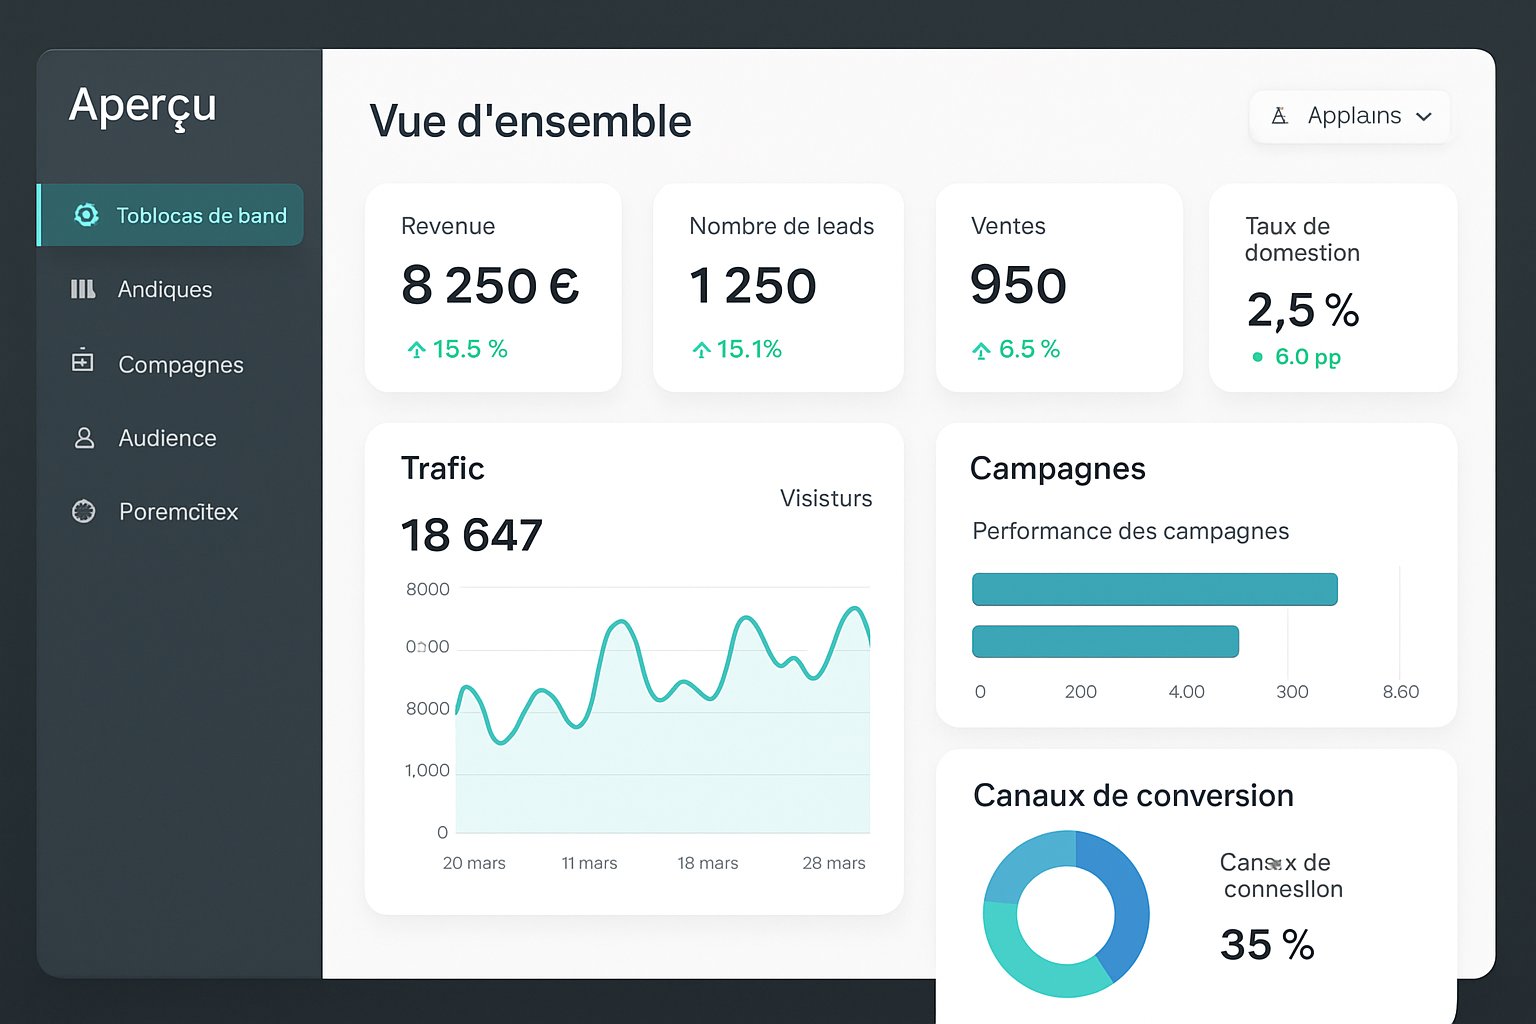
Task: Click the 2,5 % Taux de domestion value
Action: click(x=1303, y=310)
